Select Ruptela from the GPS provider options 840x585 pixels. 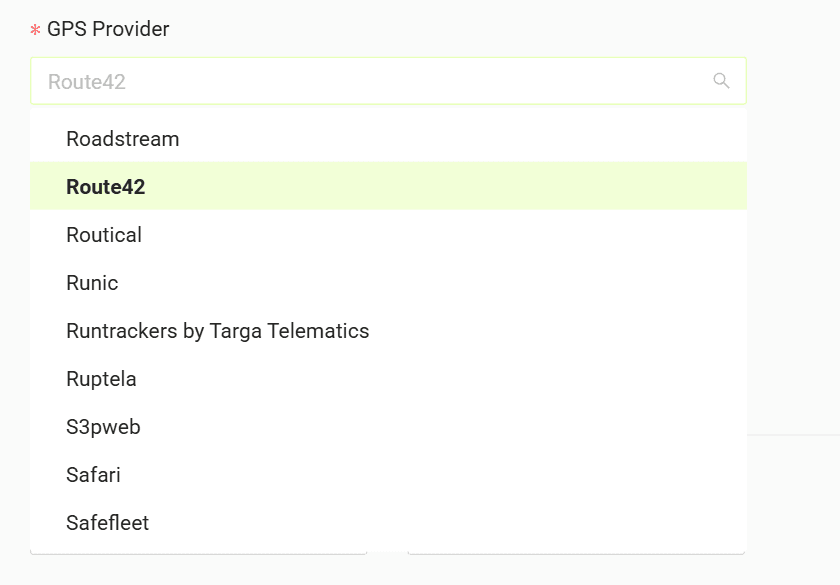pyautogui.click(x=388, y=378)
